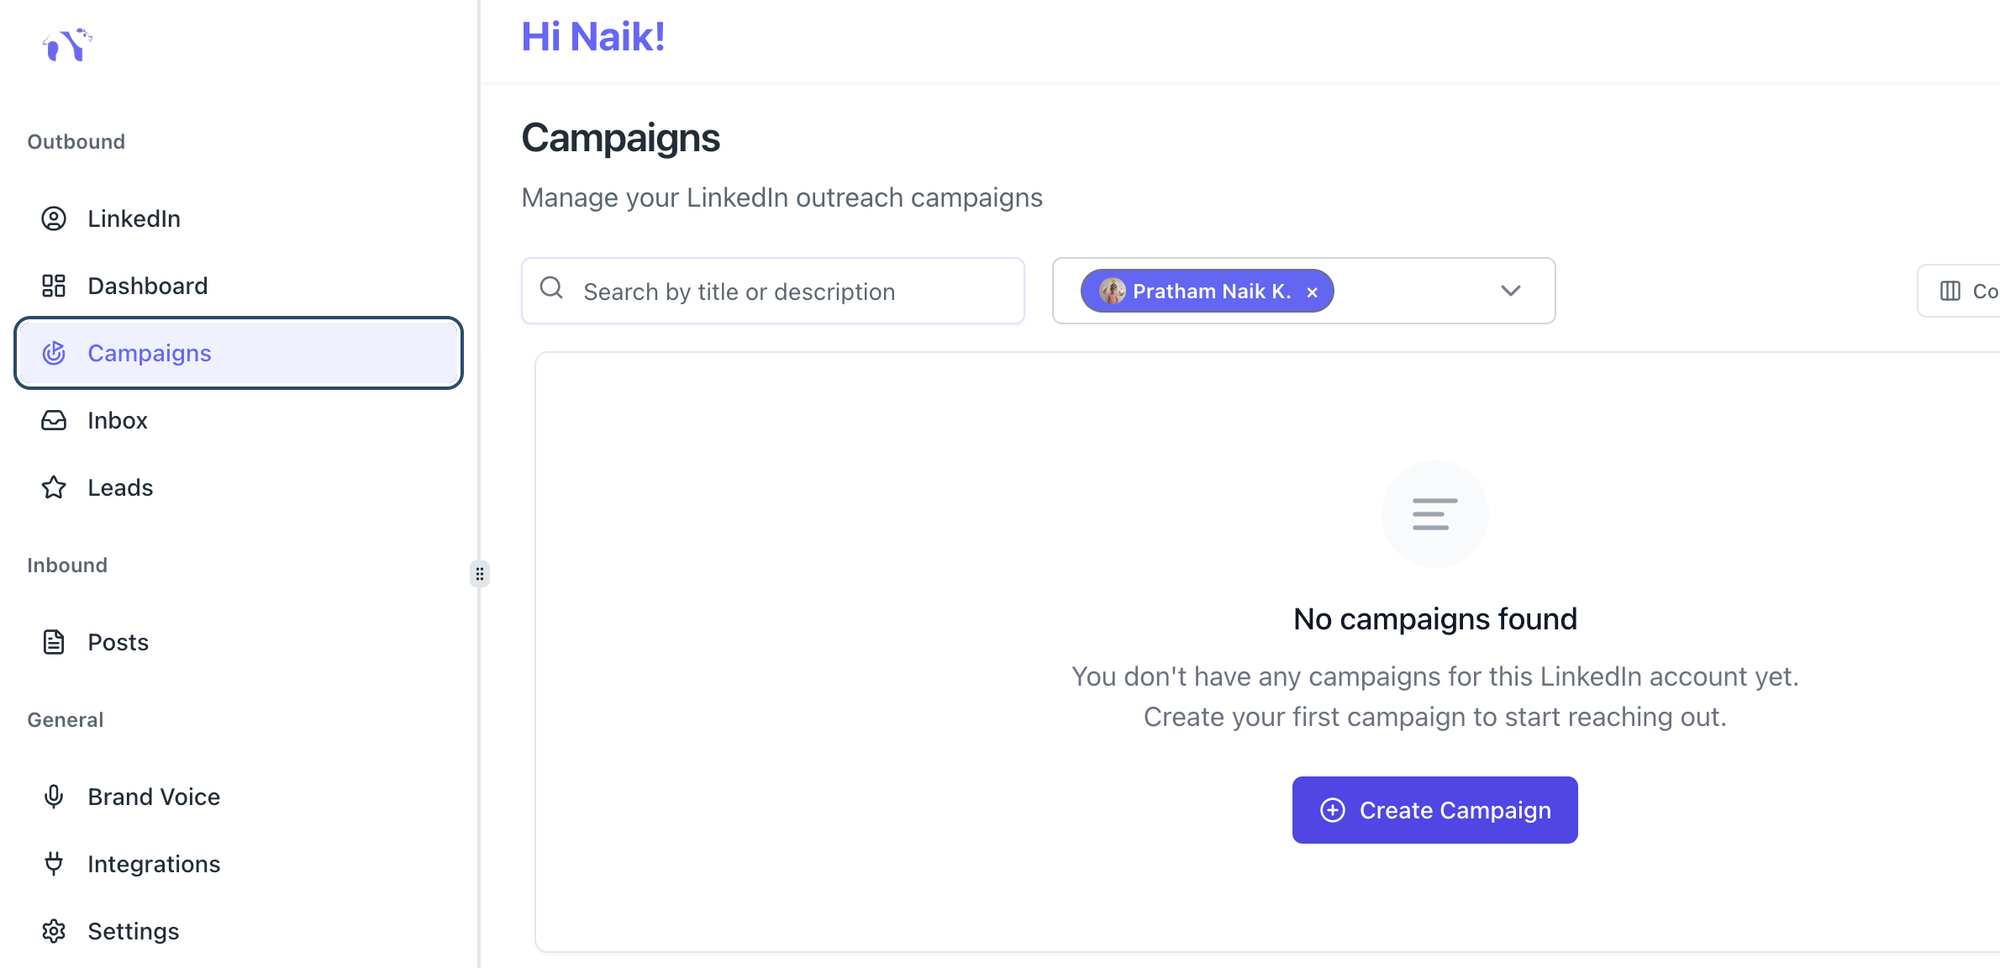2000x968 pixels.
Task: Click the Campaigns target icon
Action: click(54, 353)
